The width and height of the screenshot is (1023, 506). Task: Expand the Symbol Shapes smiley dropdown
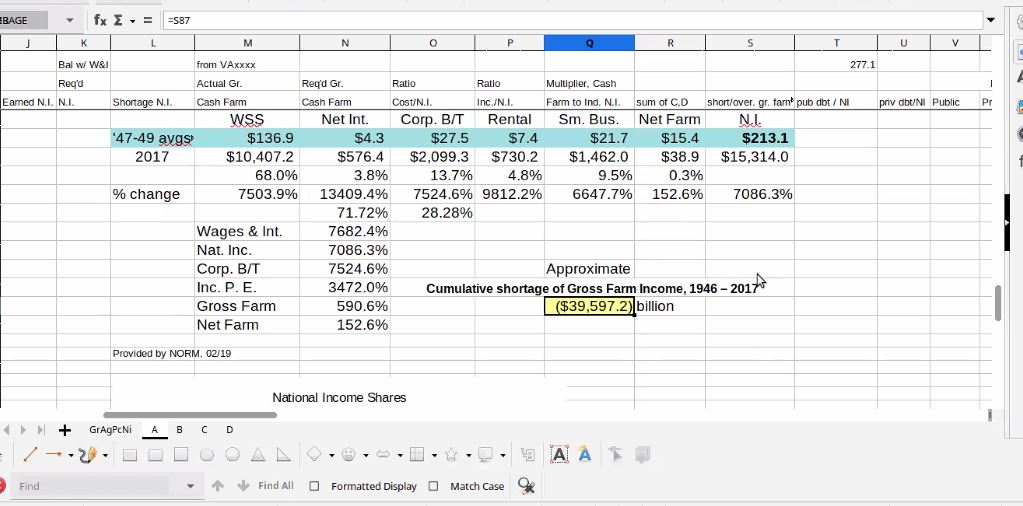click(x=364, y=455)
